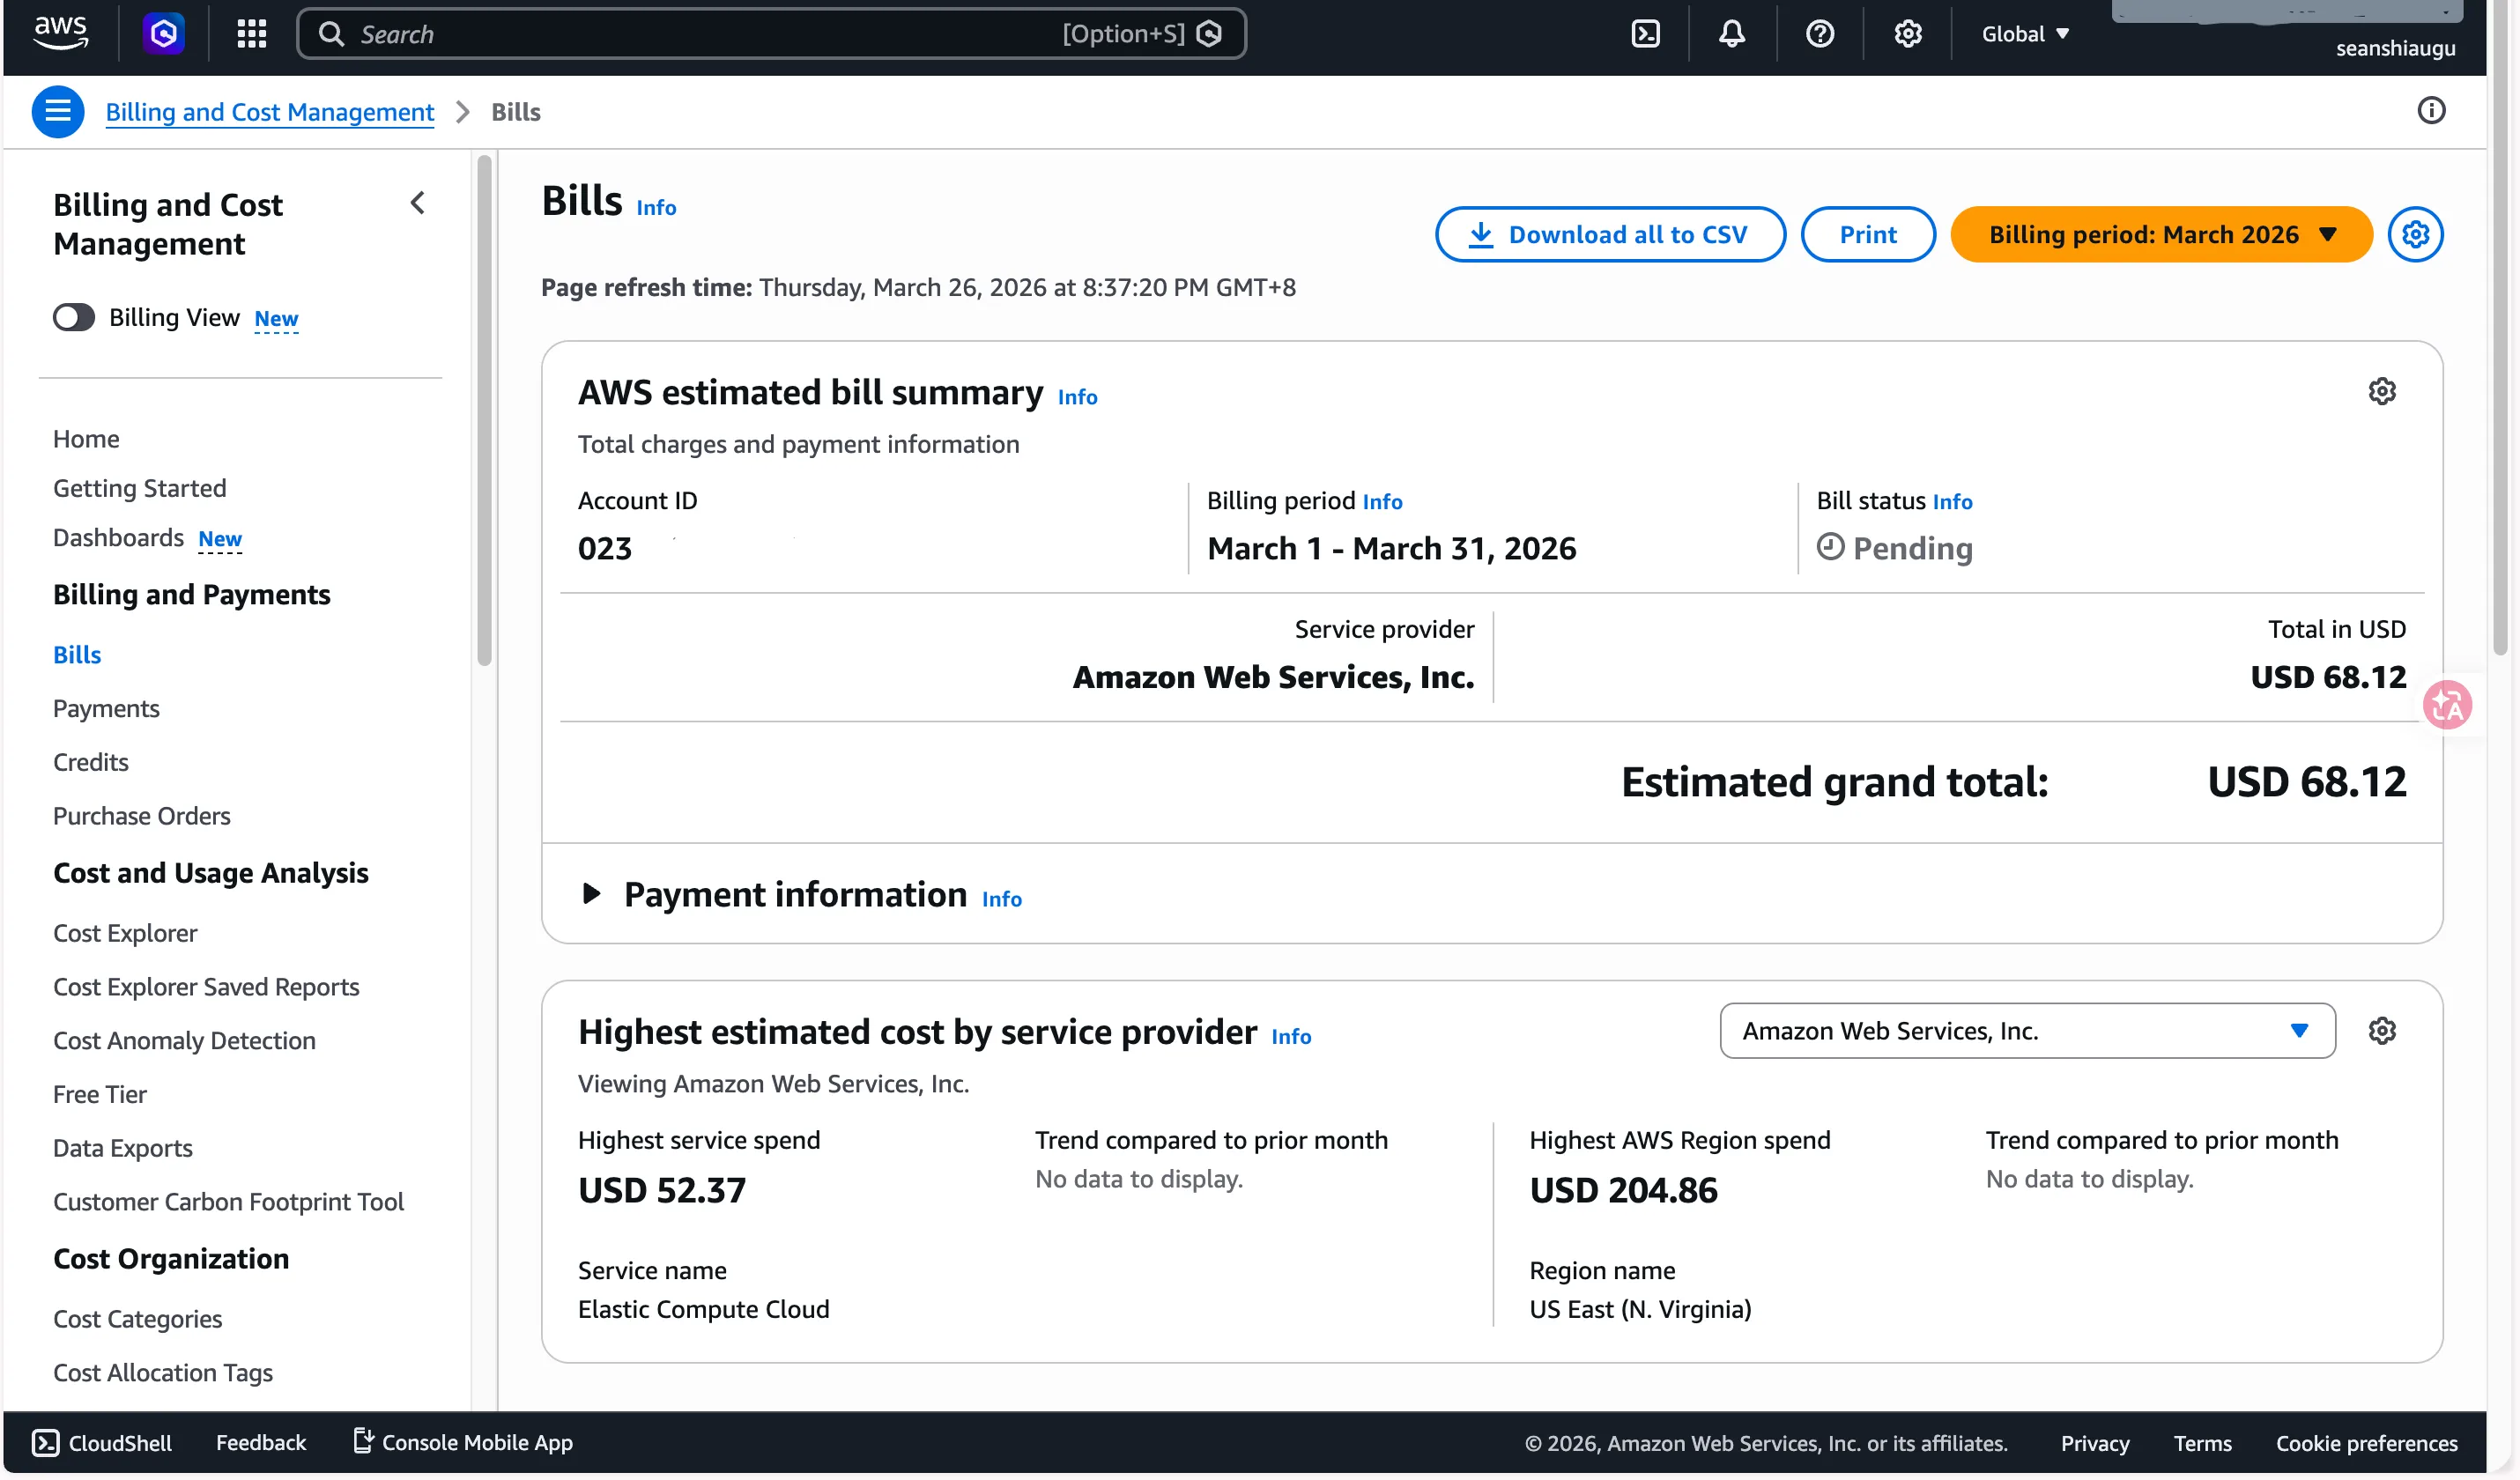The image size is (2520, 1480).
Task: Open Cost Allocation Tags in the sidebar
Action: [x=163, y=1373]
